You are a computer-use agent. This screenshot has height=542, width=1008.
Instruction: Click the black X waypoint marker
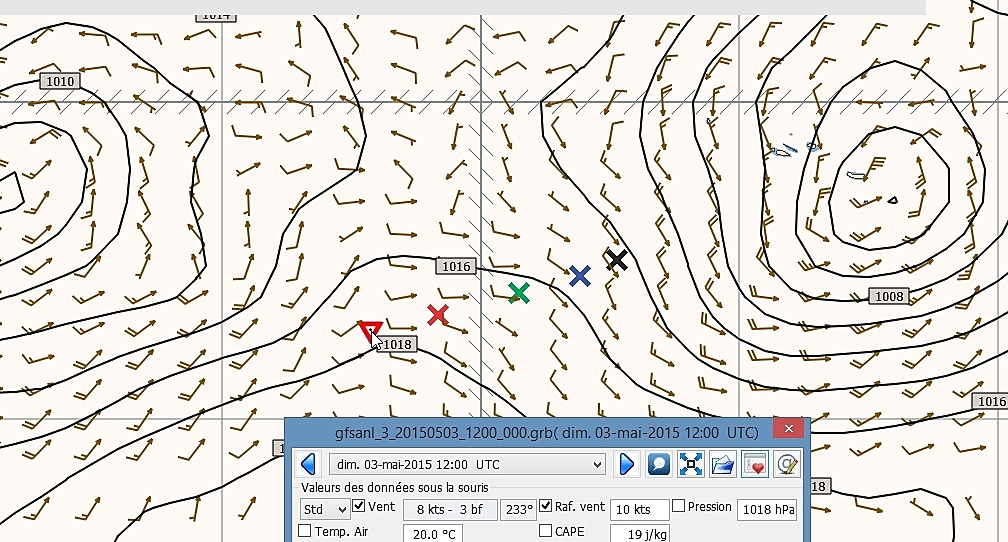(617, 260)
